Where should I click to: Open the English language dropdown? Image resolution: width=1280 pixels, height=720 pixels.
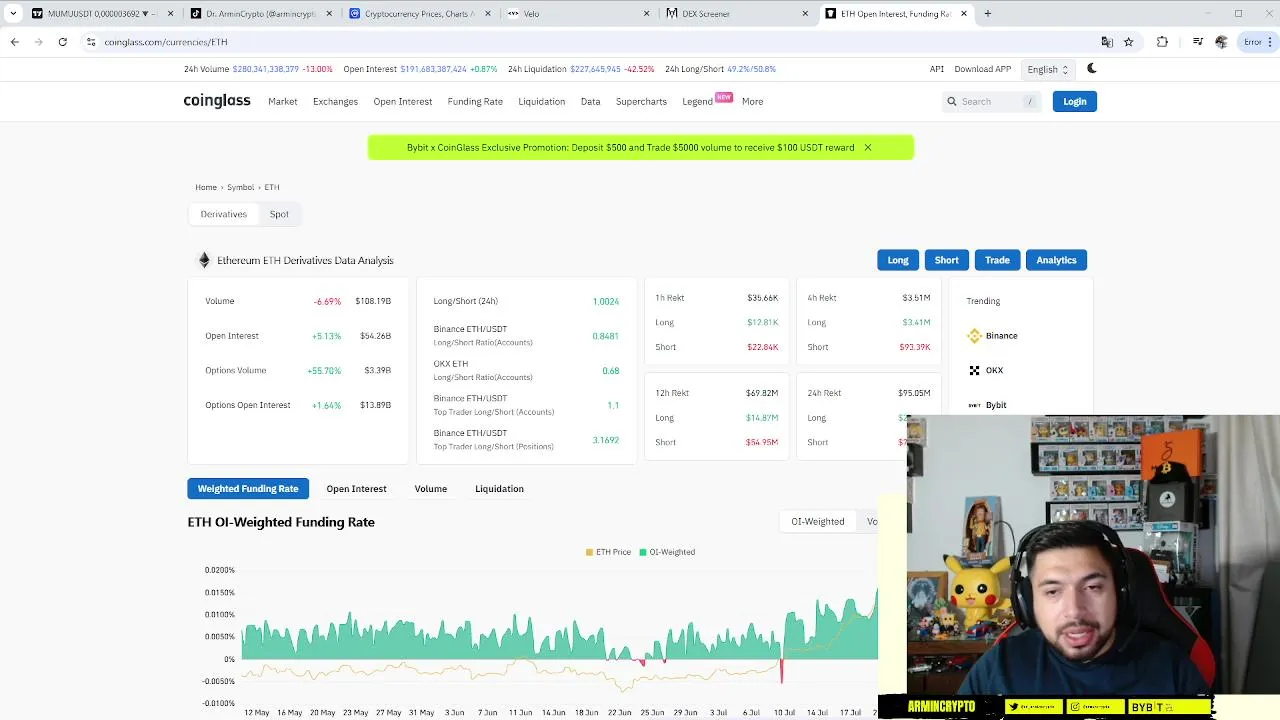point(1048,69)
